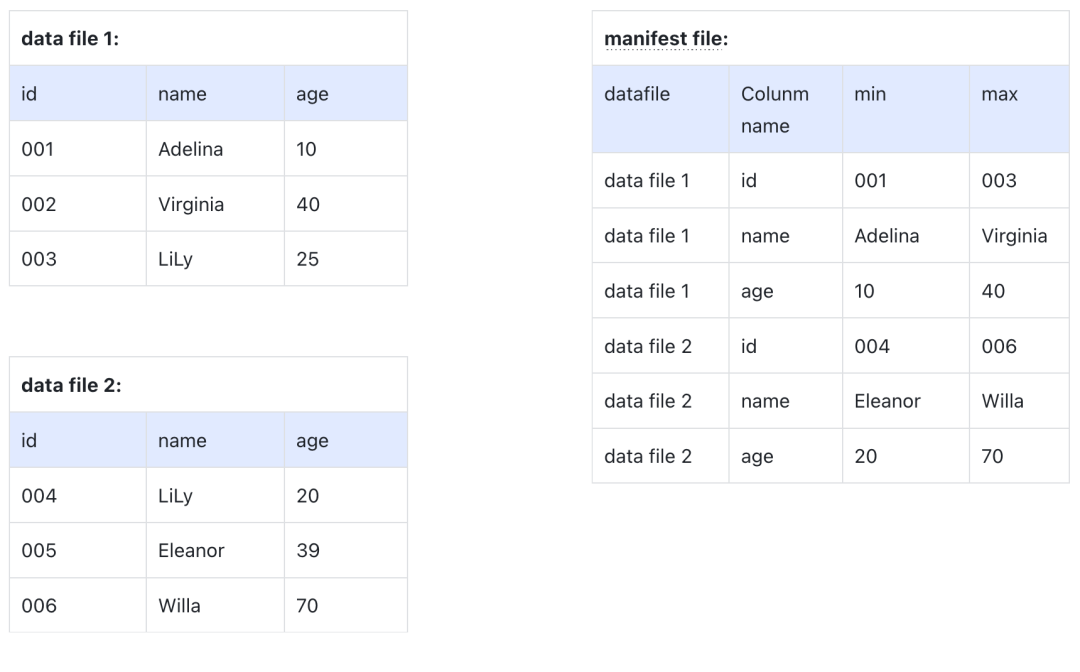1080x672 pixels.
Task: Select the 'Eleanor' cell in data file 2
Action: click(x=191, y=550)
